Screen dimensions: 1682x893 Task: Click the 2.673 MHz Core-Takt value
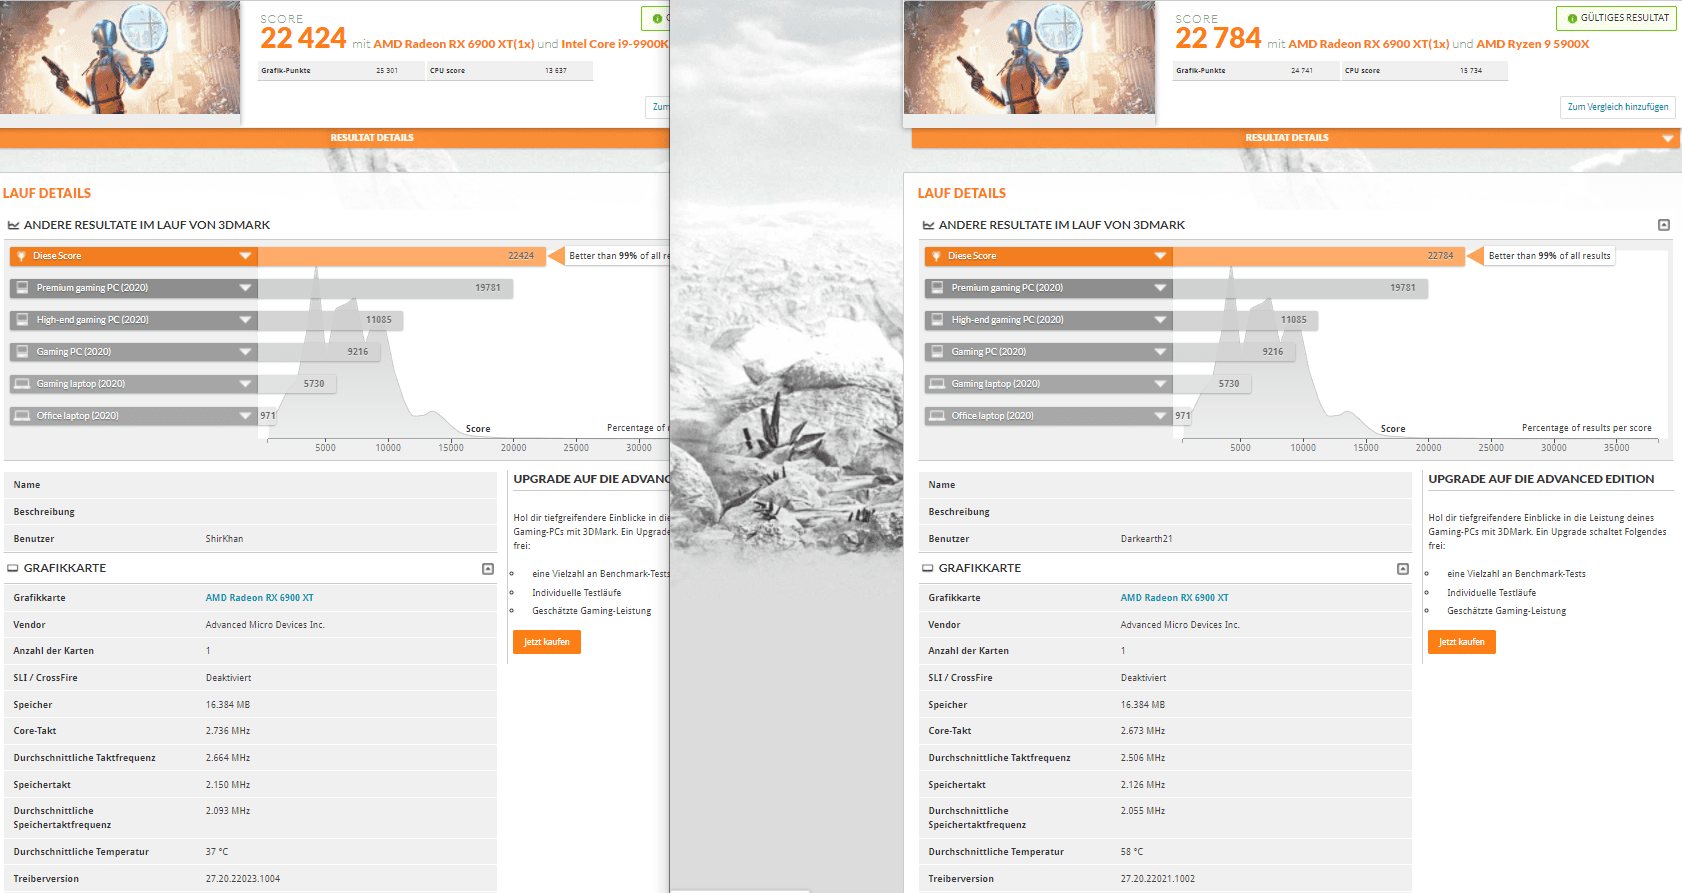[x=1143, y=731]
